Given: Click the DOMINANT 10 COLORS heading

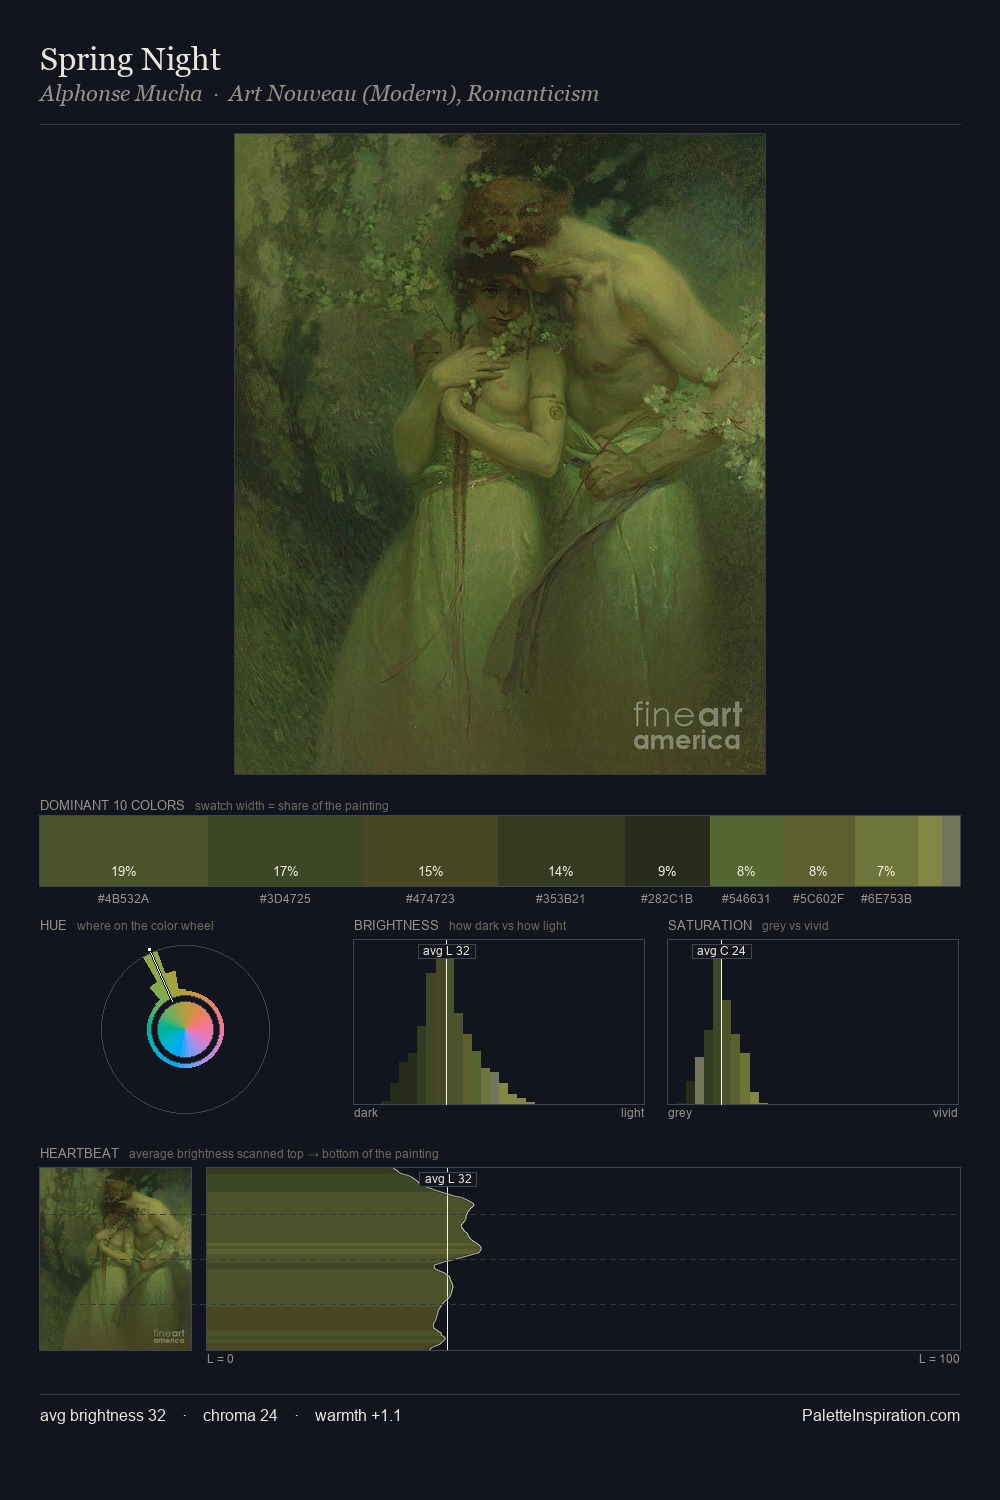Looking at the screenshot, I should tap(112, 805).
